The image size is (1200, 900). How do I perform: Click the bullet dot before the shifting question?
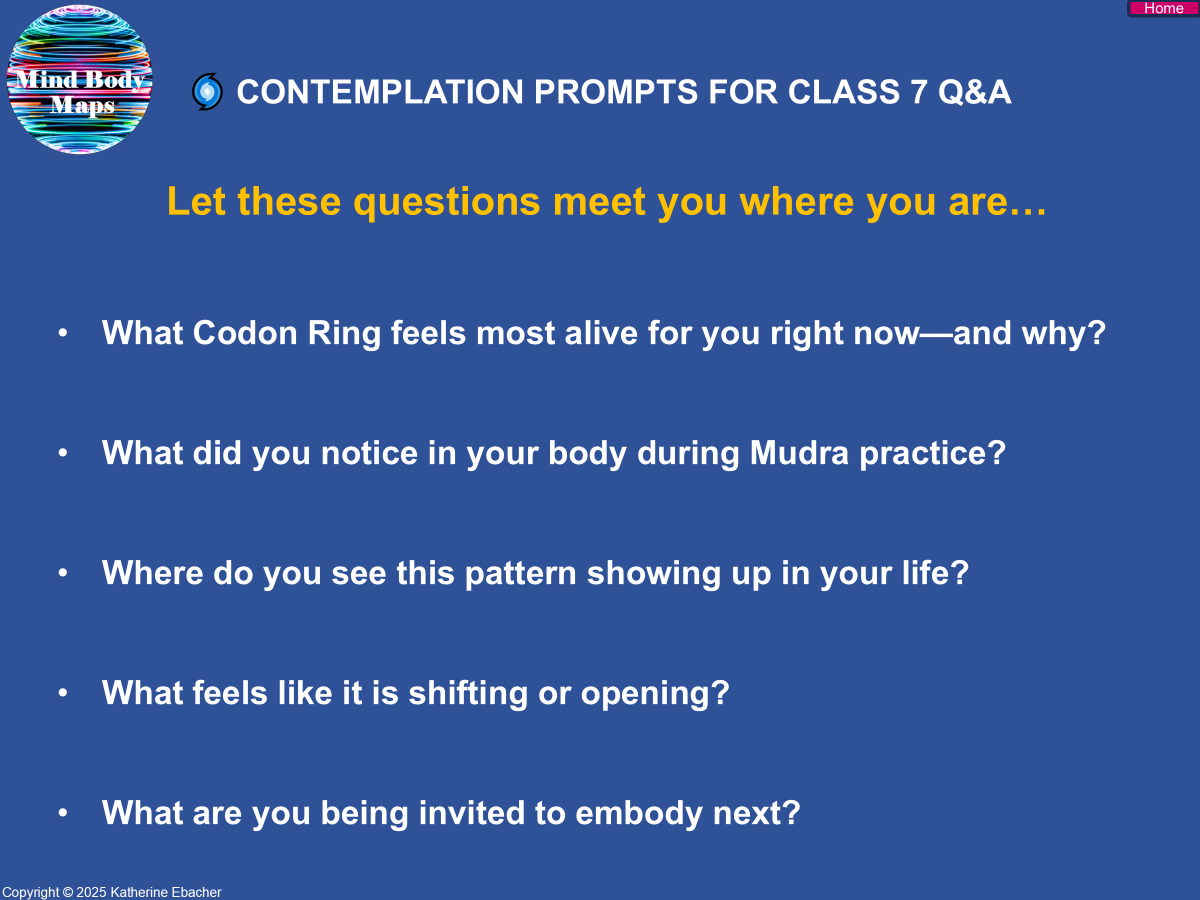pyautogui.click(x=63, y=693)
